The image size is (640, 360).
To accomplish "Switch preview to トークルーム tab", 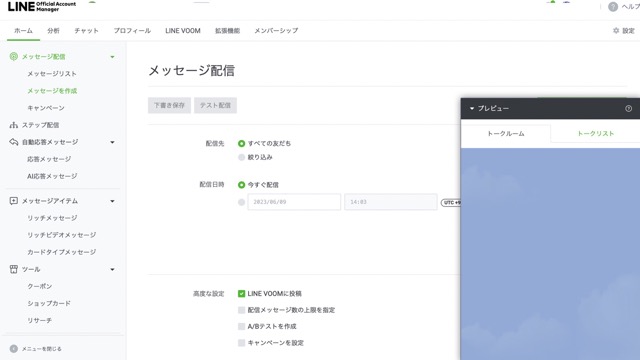I will coord(506,133).
